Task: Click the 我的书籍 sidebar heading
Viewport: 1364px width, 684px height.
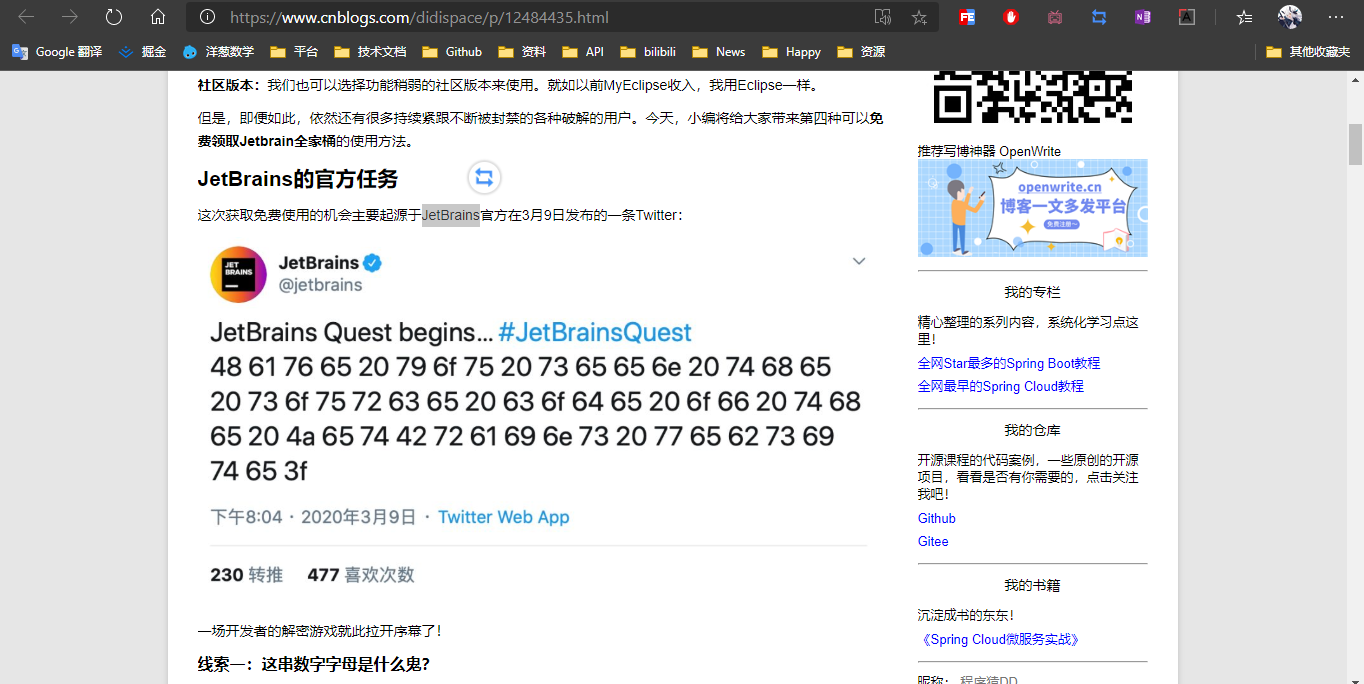Action: pos(1033,585)
